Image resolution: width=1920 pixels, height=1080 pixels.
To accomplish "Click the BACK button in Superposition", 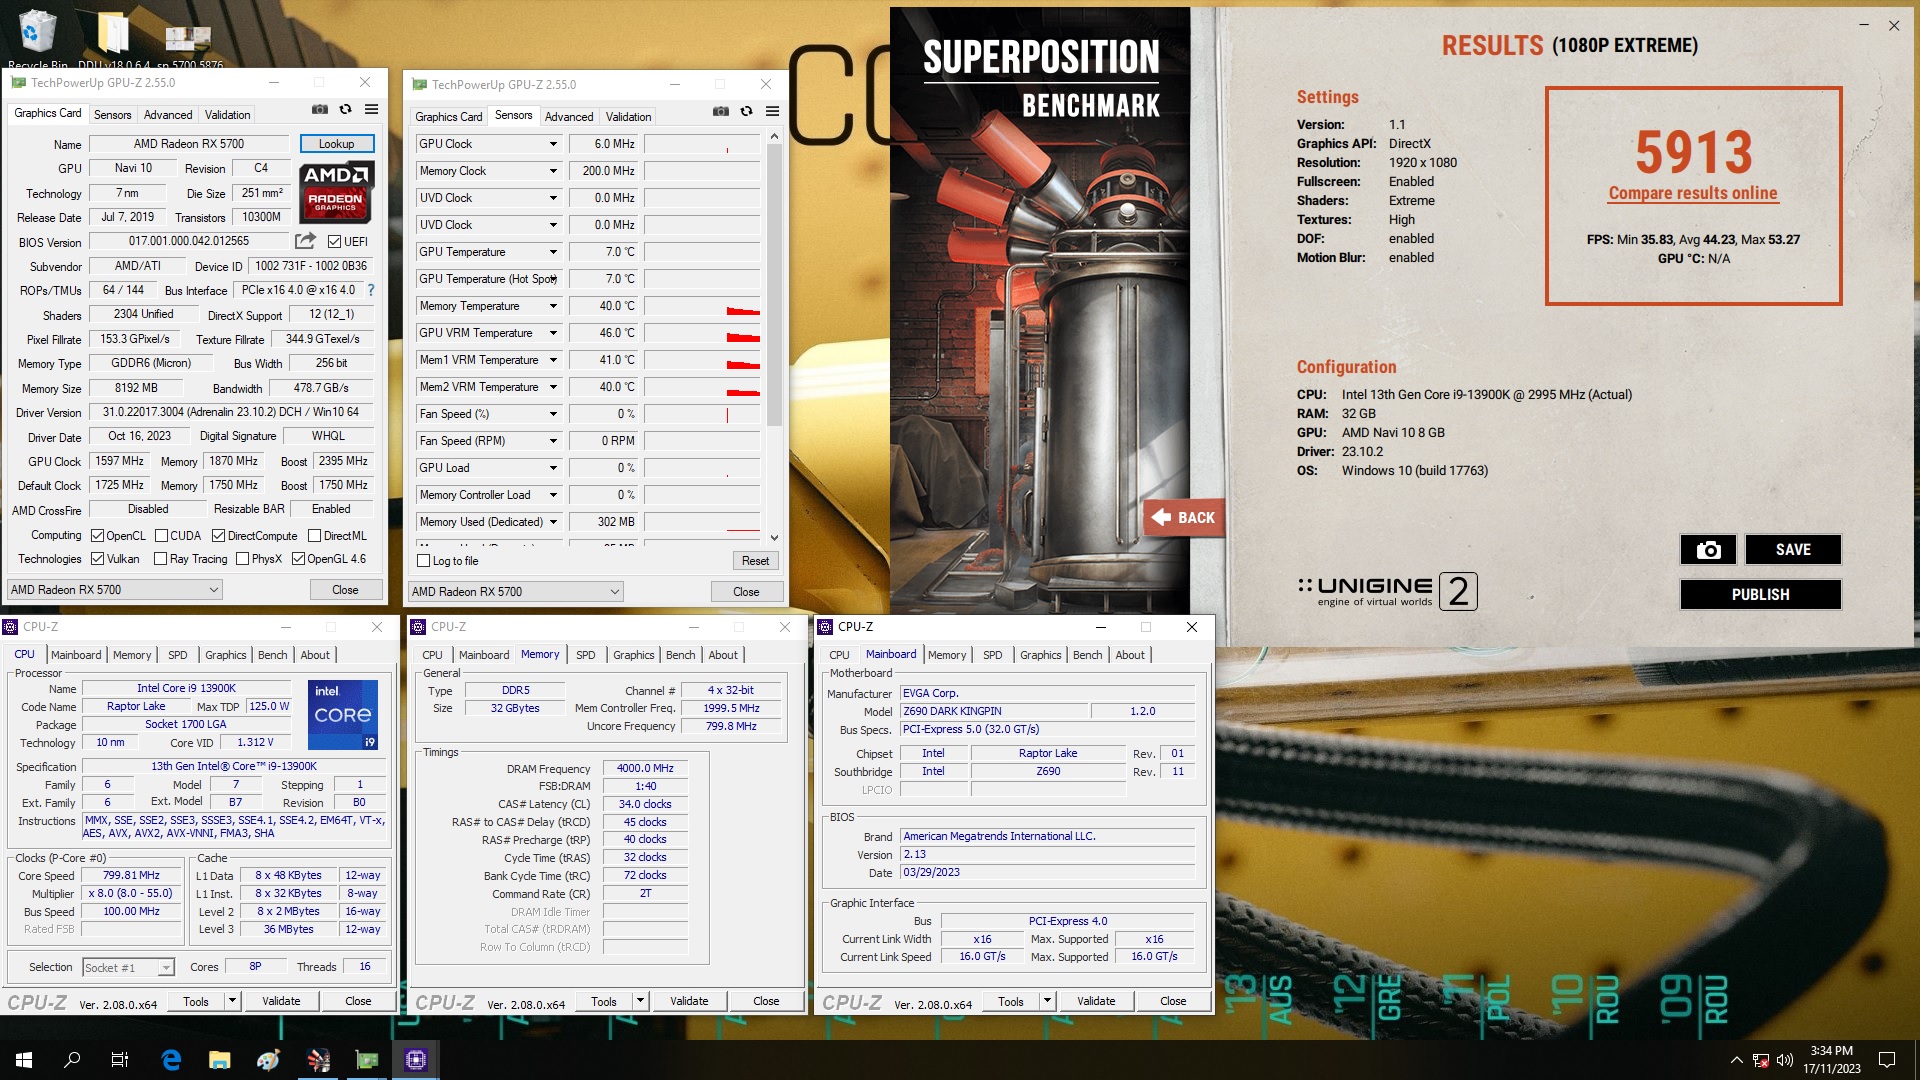I will click(1185, 517).
